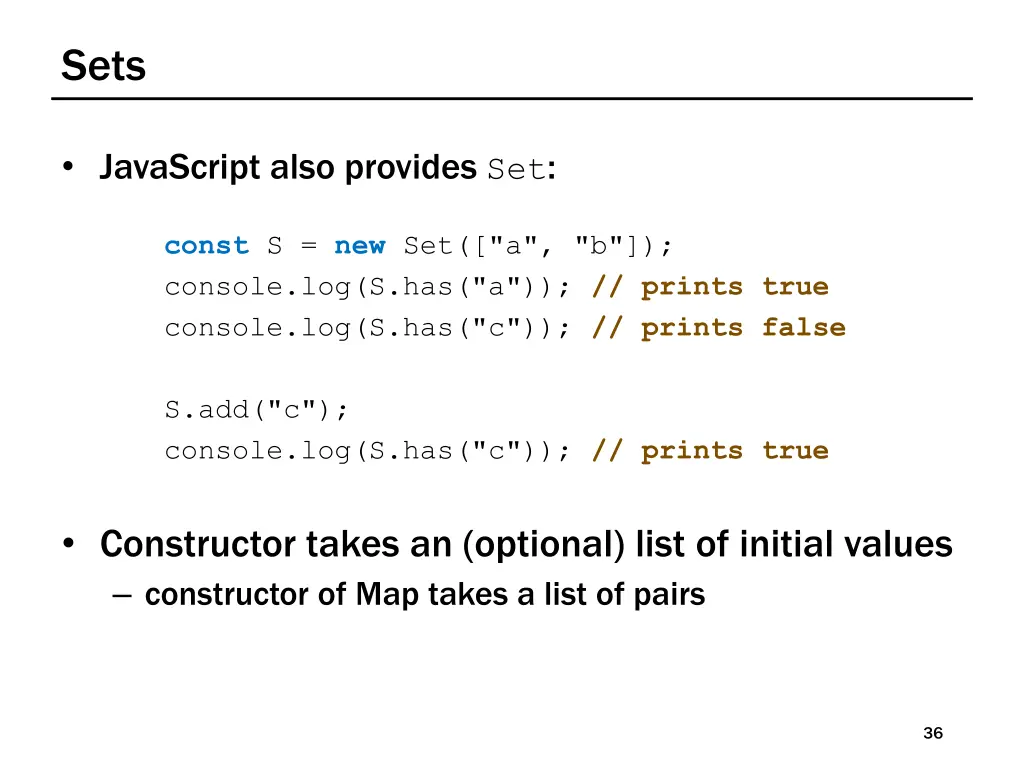Click the blue "new" keyword
1024x768 pixels.
[360, 246]
